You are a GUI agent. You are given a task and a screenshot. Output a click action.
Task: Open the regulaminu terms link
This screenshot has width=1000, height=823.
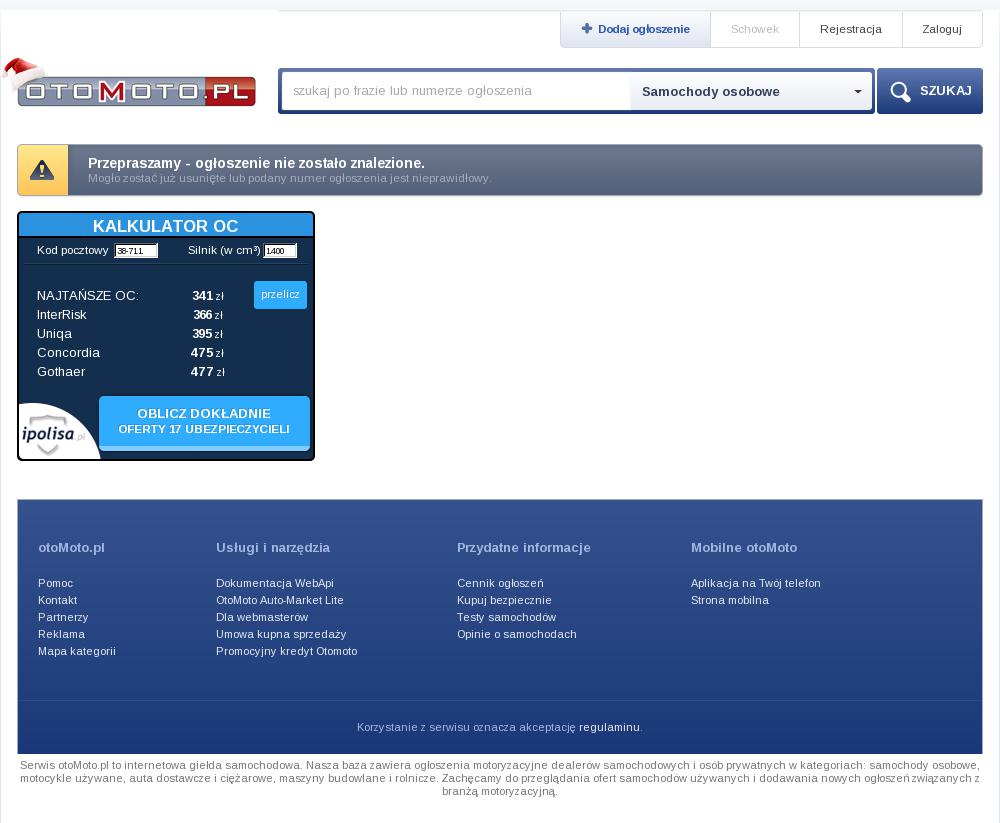[609, 727]
